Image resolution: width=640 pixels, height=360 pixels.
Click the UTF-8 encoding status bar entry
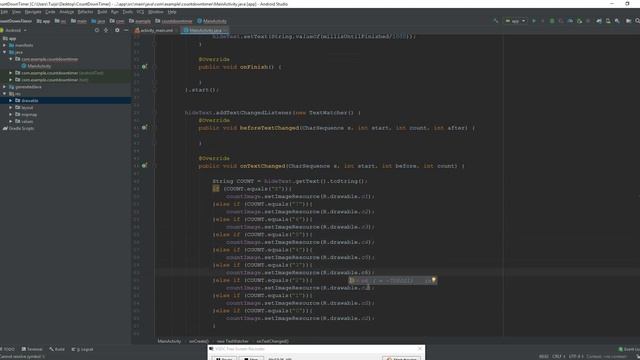[x=575, y=356]
